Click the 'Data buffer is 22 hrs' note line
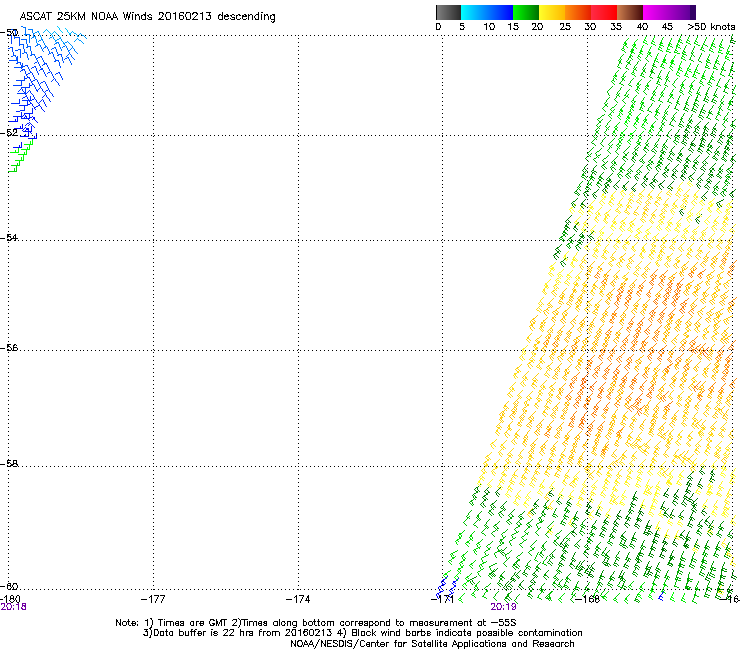The width and height of the screenshot is (740, 650). (x=362, y=633)
